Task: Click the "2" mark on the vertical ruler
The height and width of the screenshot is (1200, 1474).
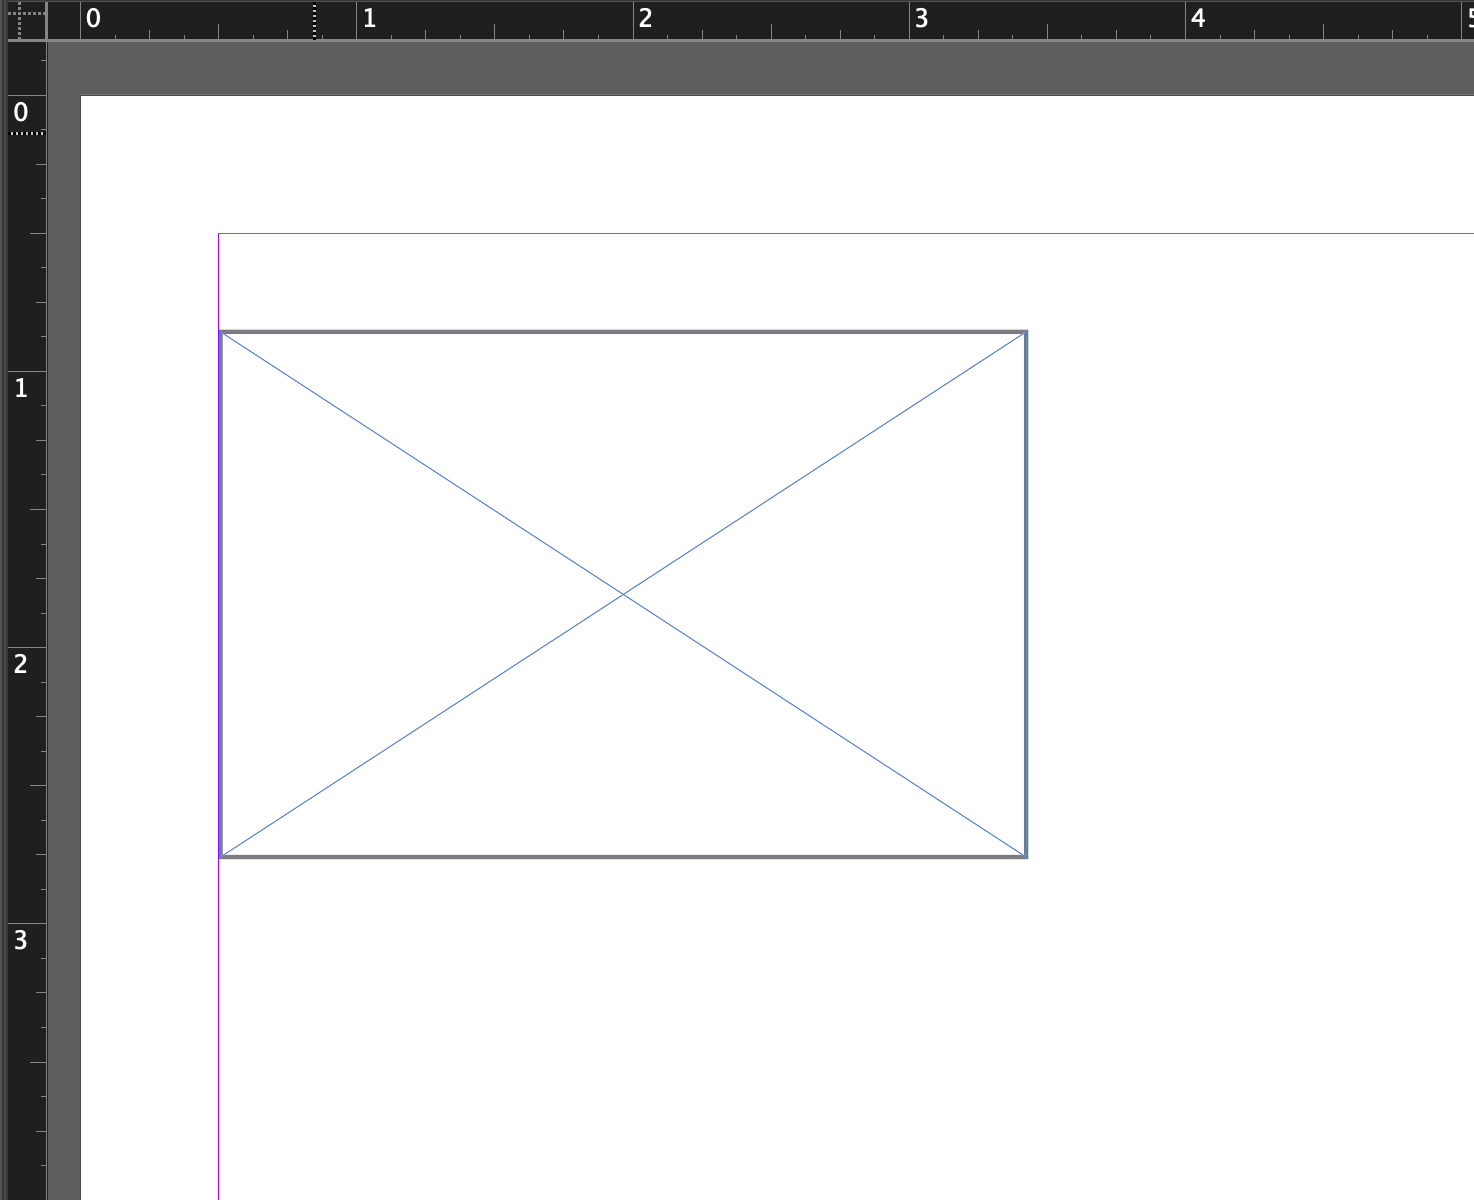Action: click(21, 664)
